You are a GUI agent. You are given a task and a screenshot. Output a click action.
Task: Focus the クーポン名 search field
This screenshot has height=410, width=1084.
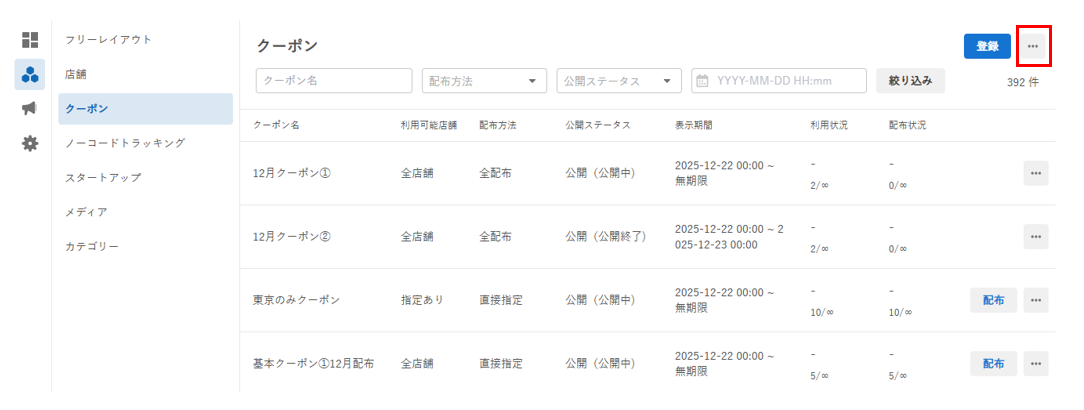(334, 80)
